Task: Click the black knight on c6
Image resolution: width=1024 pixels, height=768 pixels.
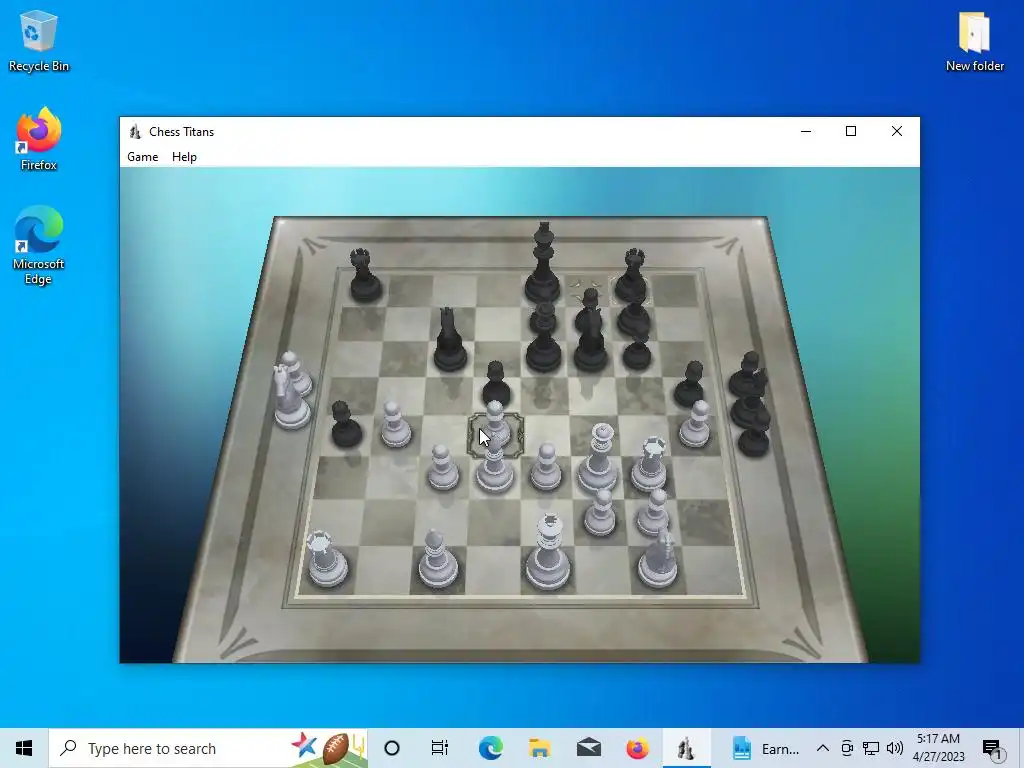Action: (x=450, y=340)
